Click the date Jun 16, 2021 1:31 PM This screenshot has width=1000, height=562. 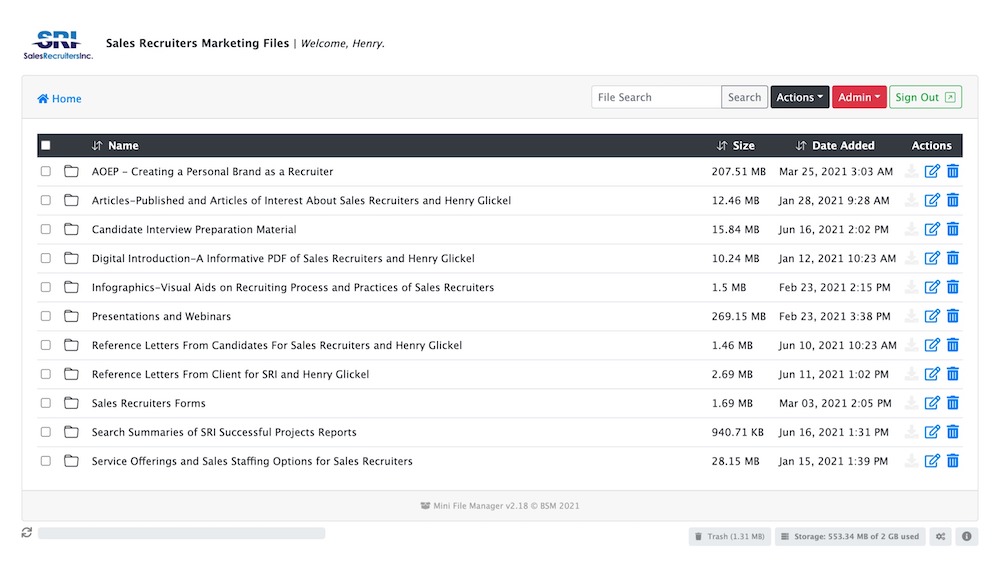point(833,432)
